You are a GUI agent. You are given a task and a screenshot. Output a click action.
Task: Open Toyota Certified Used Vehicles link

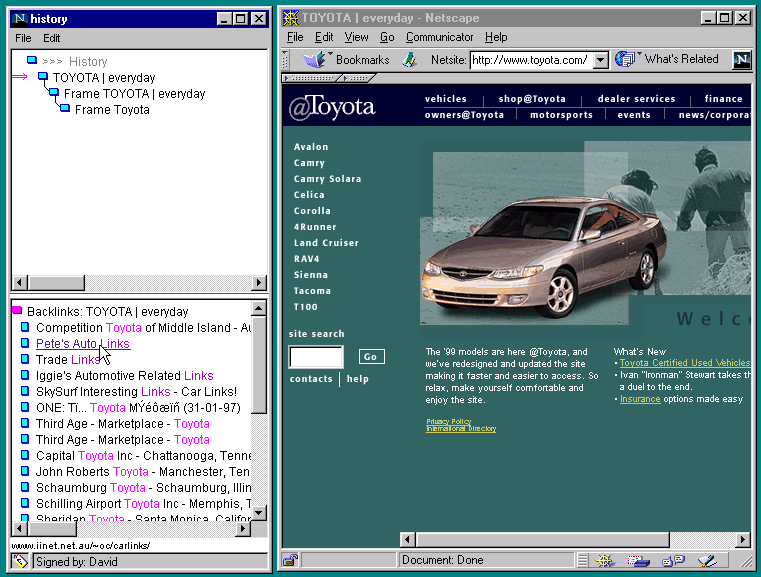(x=685, y=363)
